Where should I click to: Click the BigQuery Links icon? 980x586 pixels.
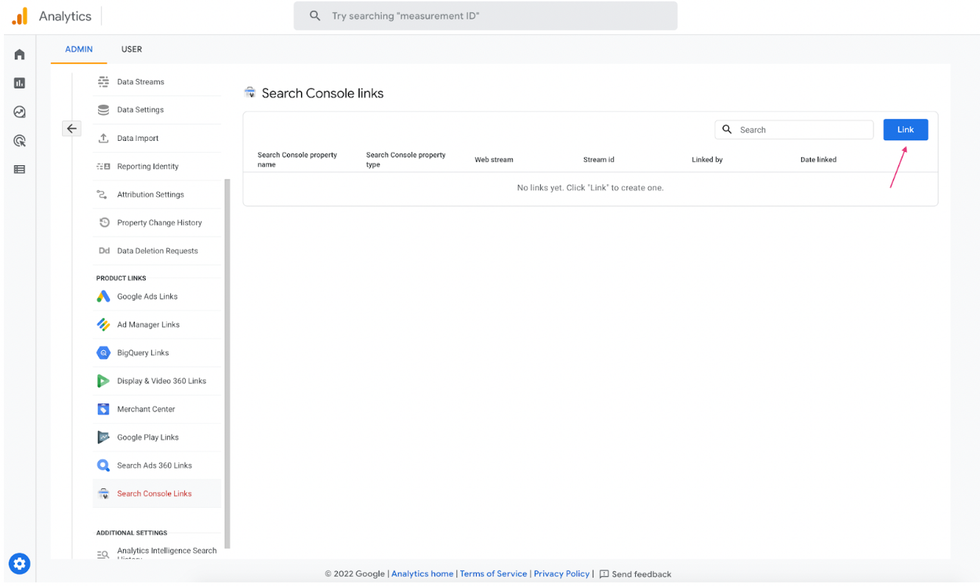(x=103, y=353)
